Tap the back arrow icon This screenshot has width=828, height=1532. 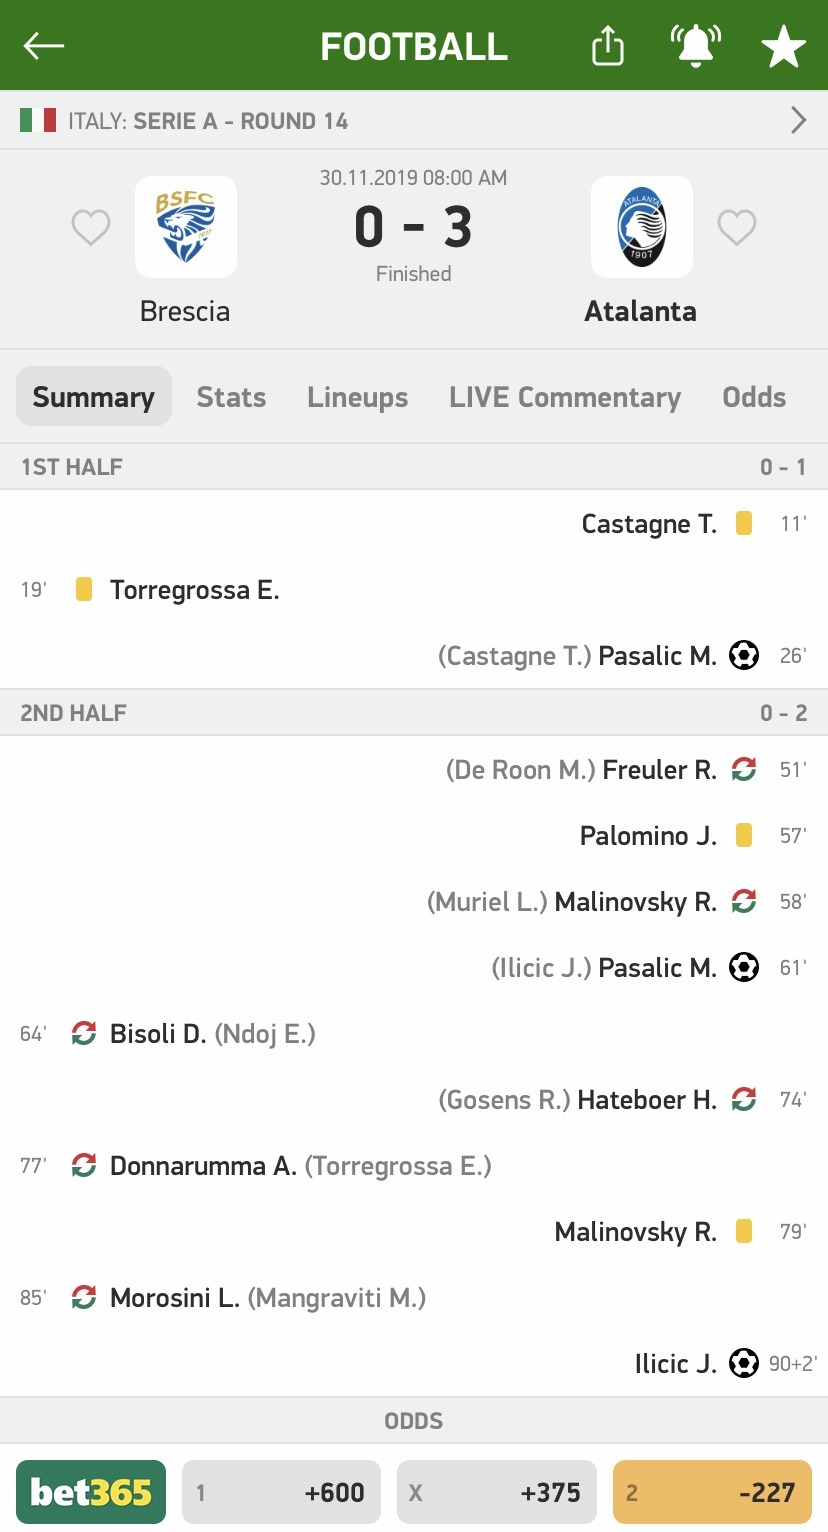point(44,46)
